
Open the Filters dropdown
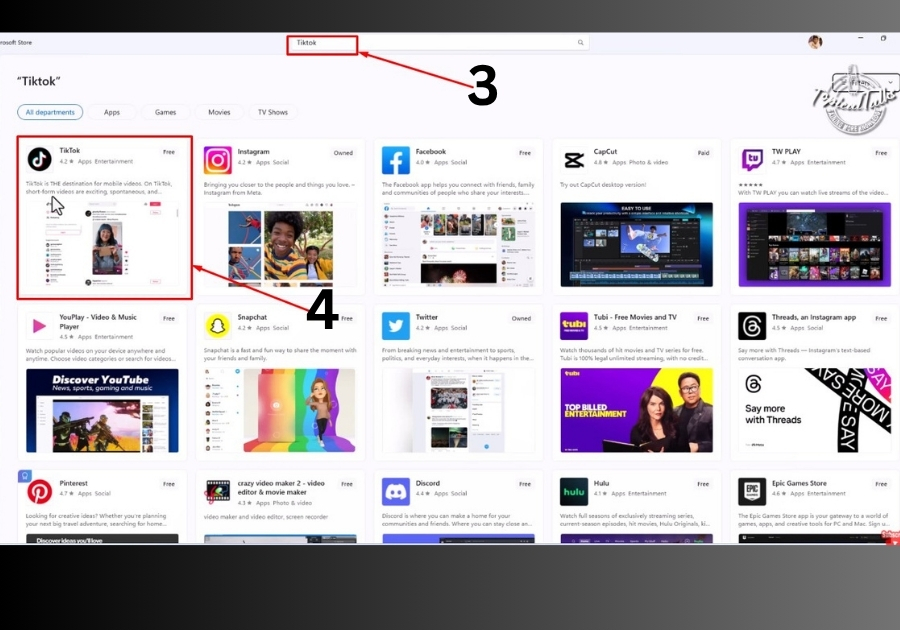[x=866, y=82]
